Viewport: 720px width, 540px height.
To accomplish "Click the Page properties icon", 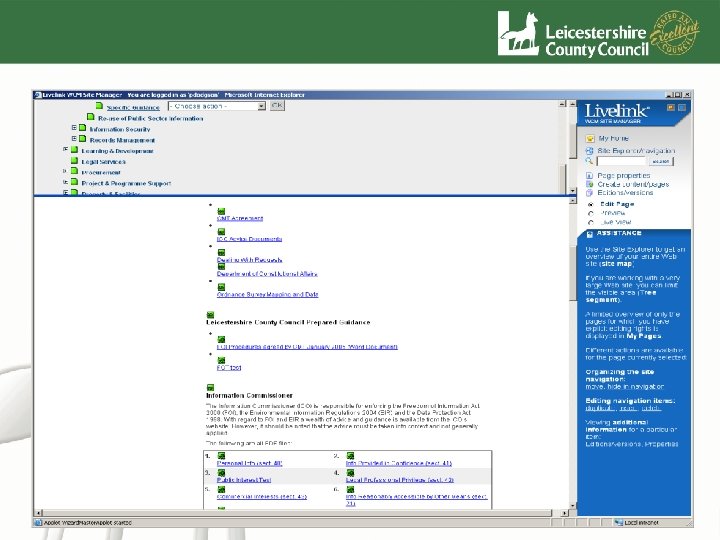I will [x=590, y=175].
